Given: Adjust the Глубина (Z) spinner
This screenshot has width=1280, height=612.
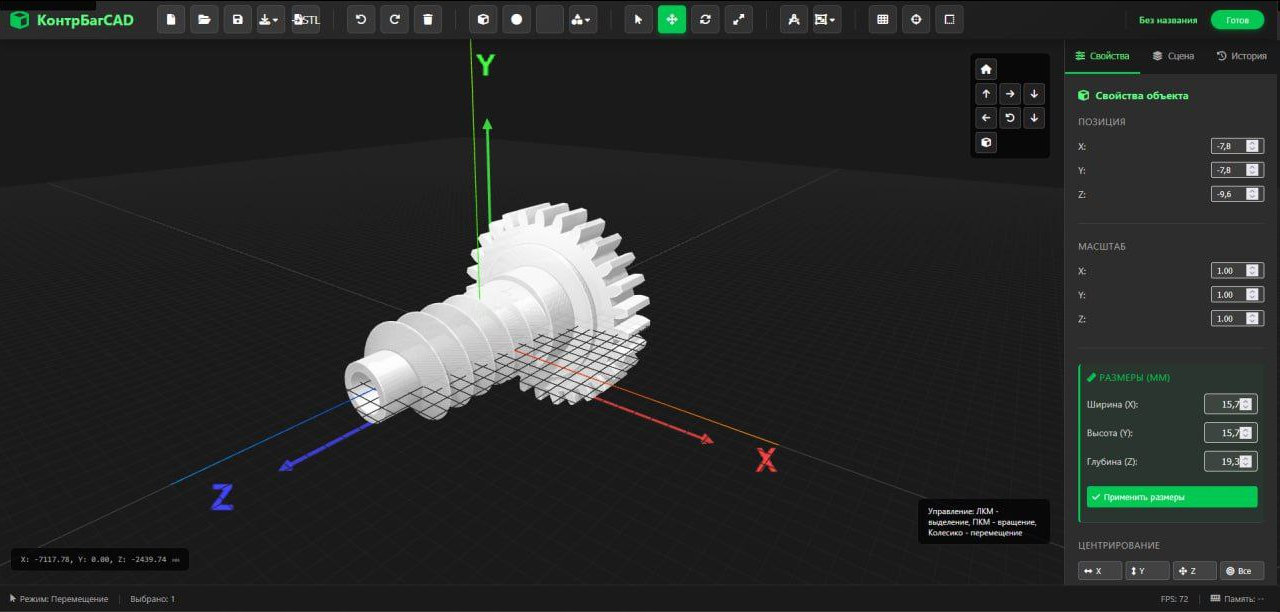Looking at the screenshot, I should [x=1246, y=461].
